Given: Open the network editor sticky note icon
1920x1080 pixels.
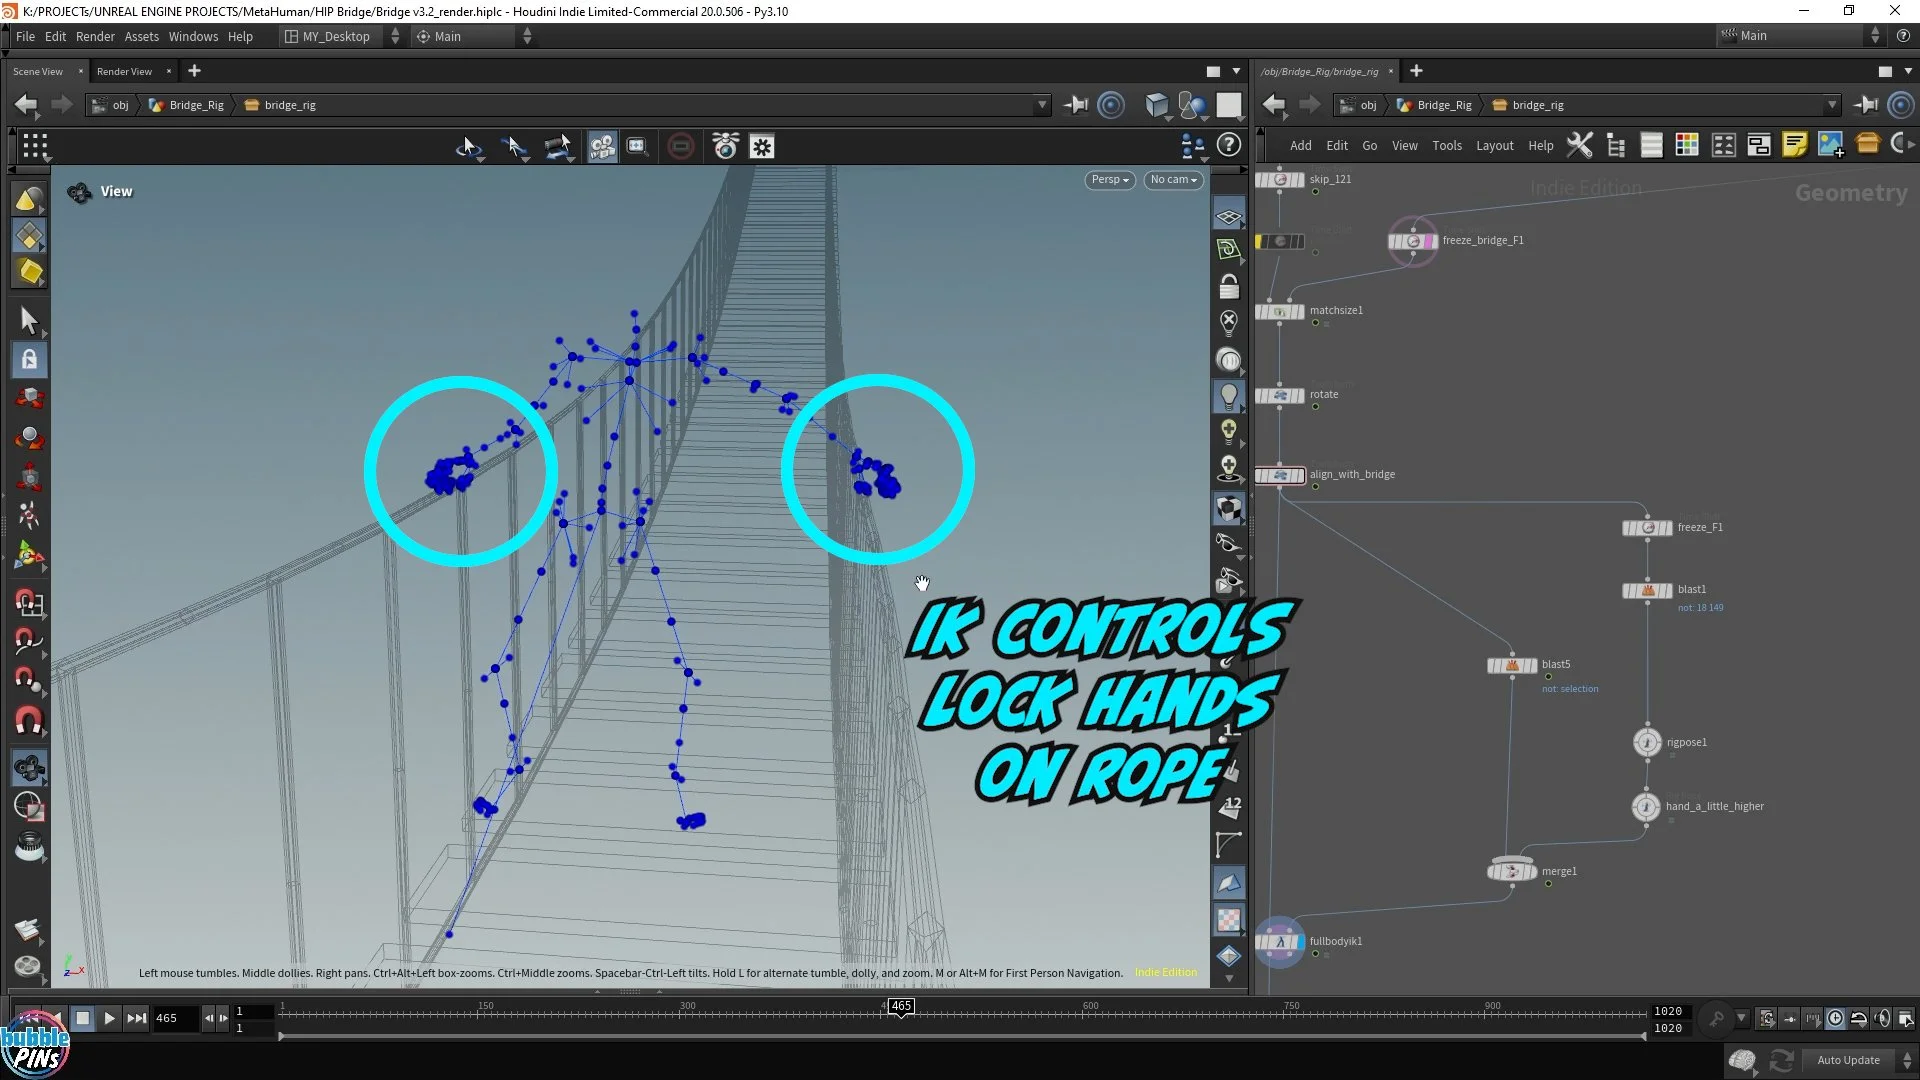Looking at the screenshot, I should pos(1794,145).
